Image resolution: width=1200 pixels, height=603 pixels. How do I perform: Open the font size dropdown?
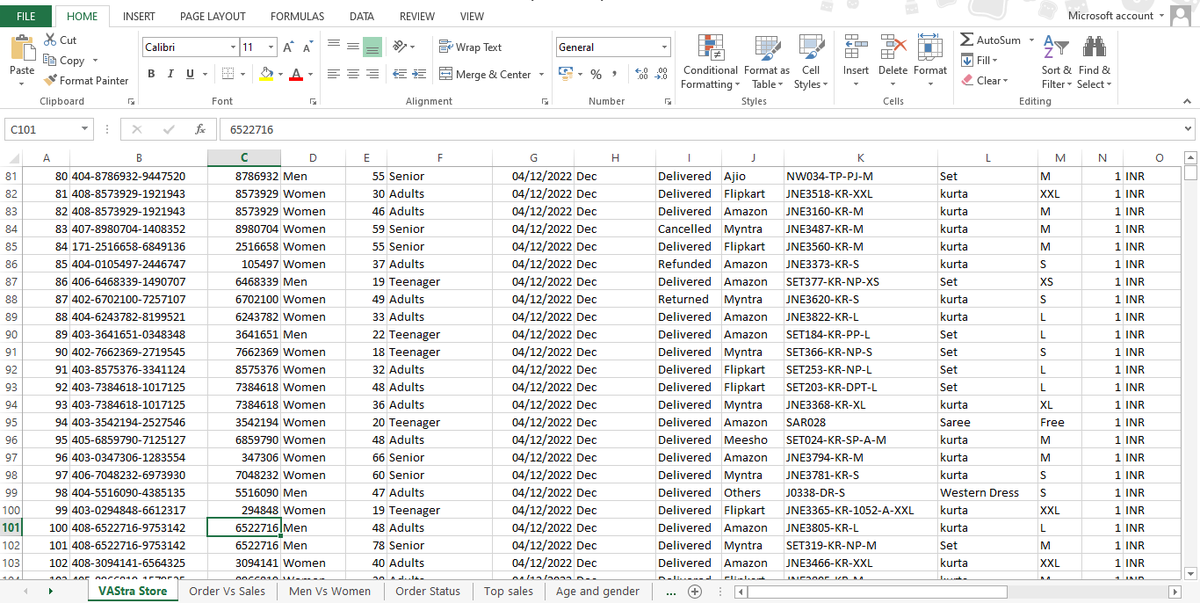(269, 46)
